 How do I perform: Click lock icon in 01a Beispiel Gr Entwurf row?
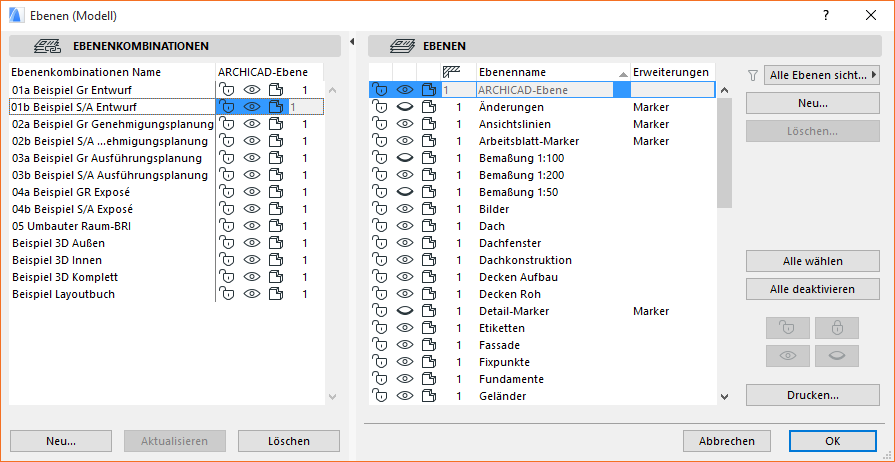(x=228, y=90)
